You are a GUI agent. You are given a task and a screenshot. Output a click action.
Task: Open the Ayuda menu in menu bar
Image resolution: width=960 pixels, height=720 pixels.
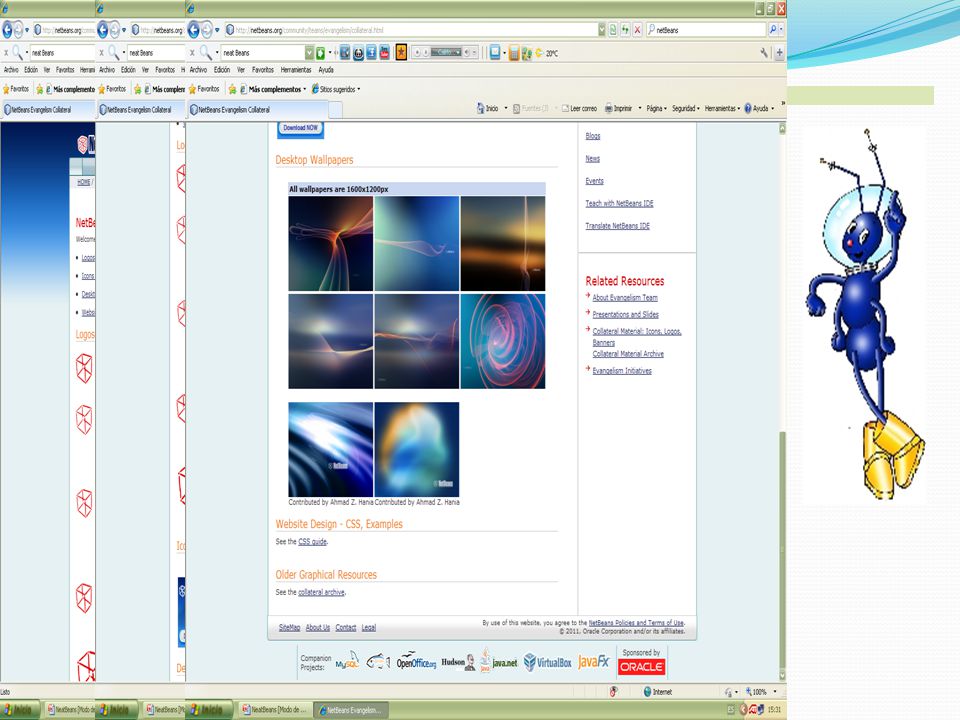click(326, 70)
